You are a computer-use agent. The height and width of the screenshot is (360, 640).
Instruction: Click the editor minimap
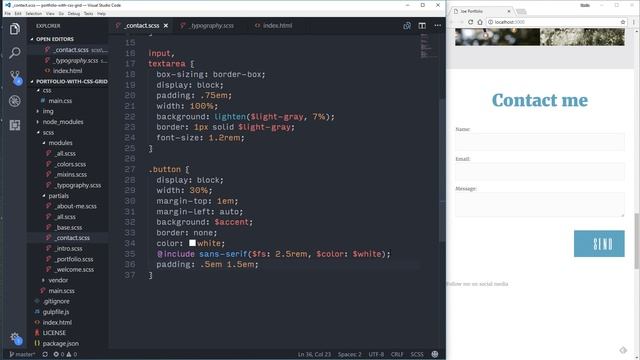pyautogui.click(x=428, y=46)
